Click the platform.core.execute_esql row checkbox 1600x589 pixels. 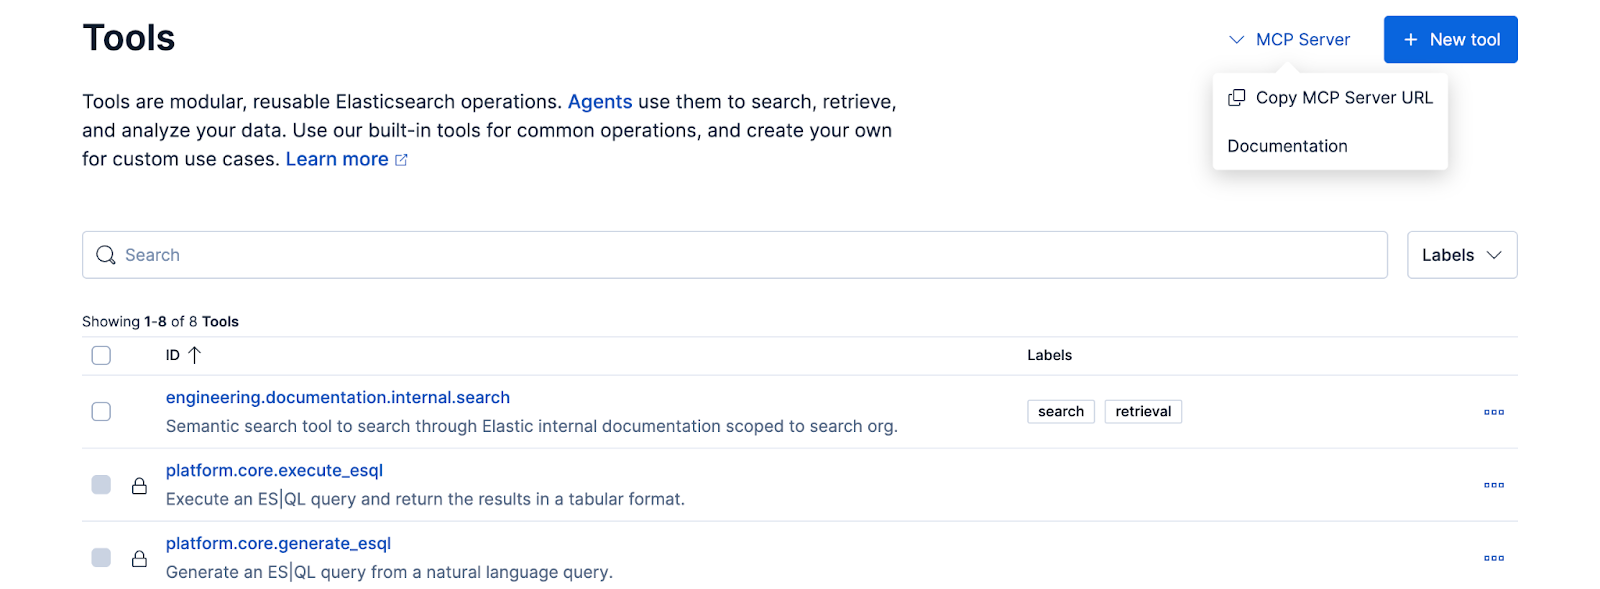click(101, 485)
